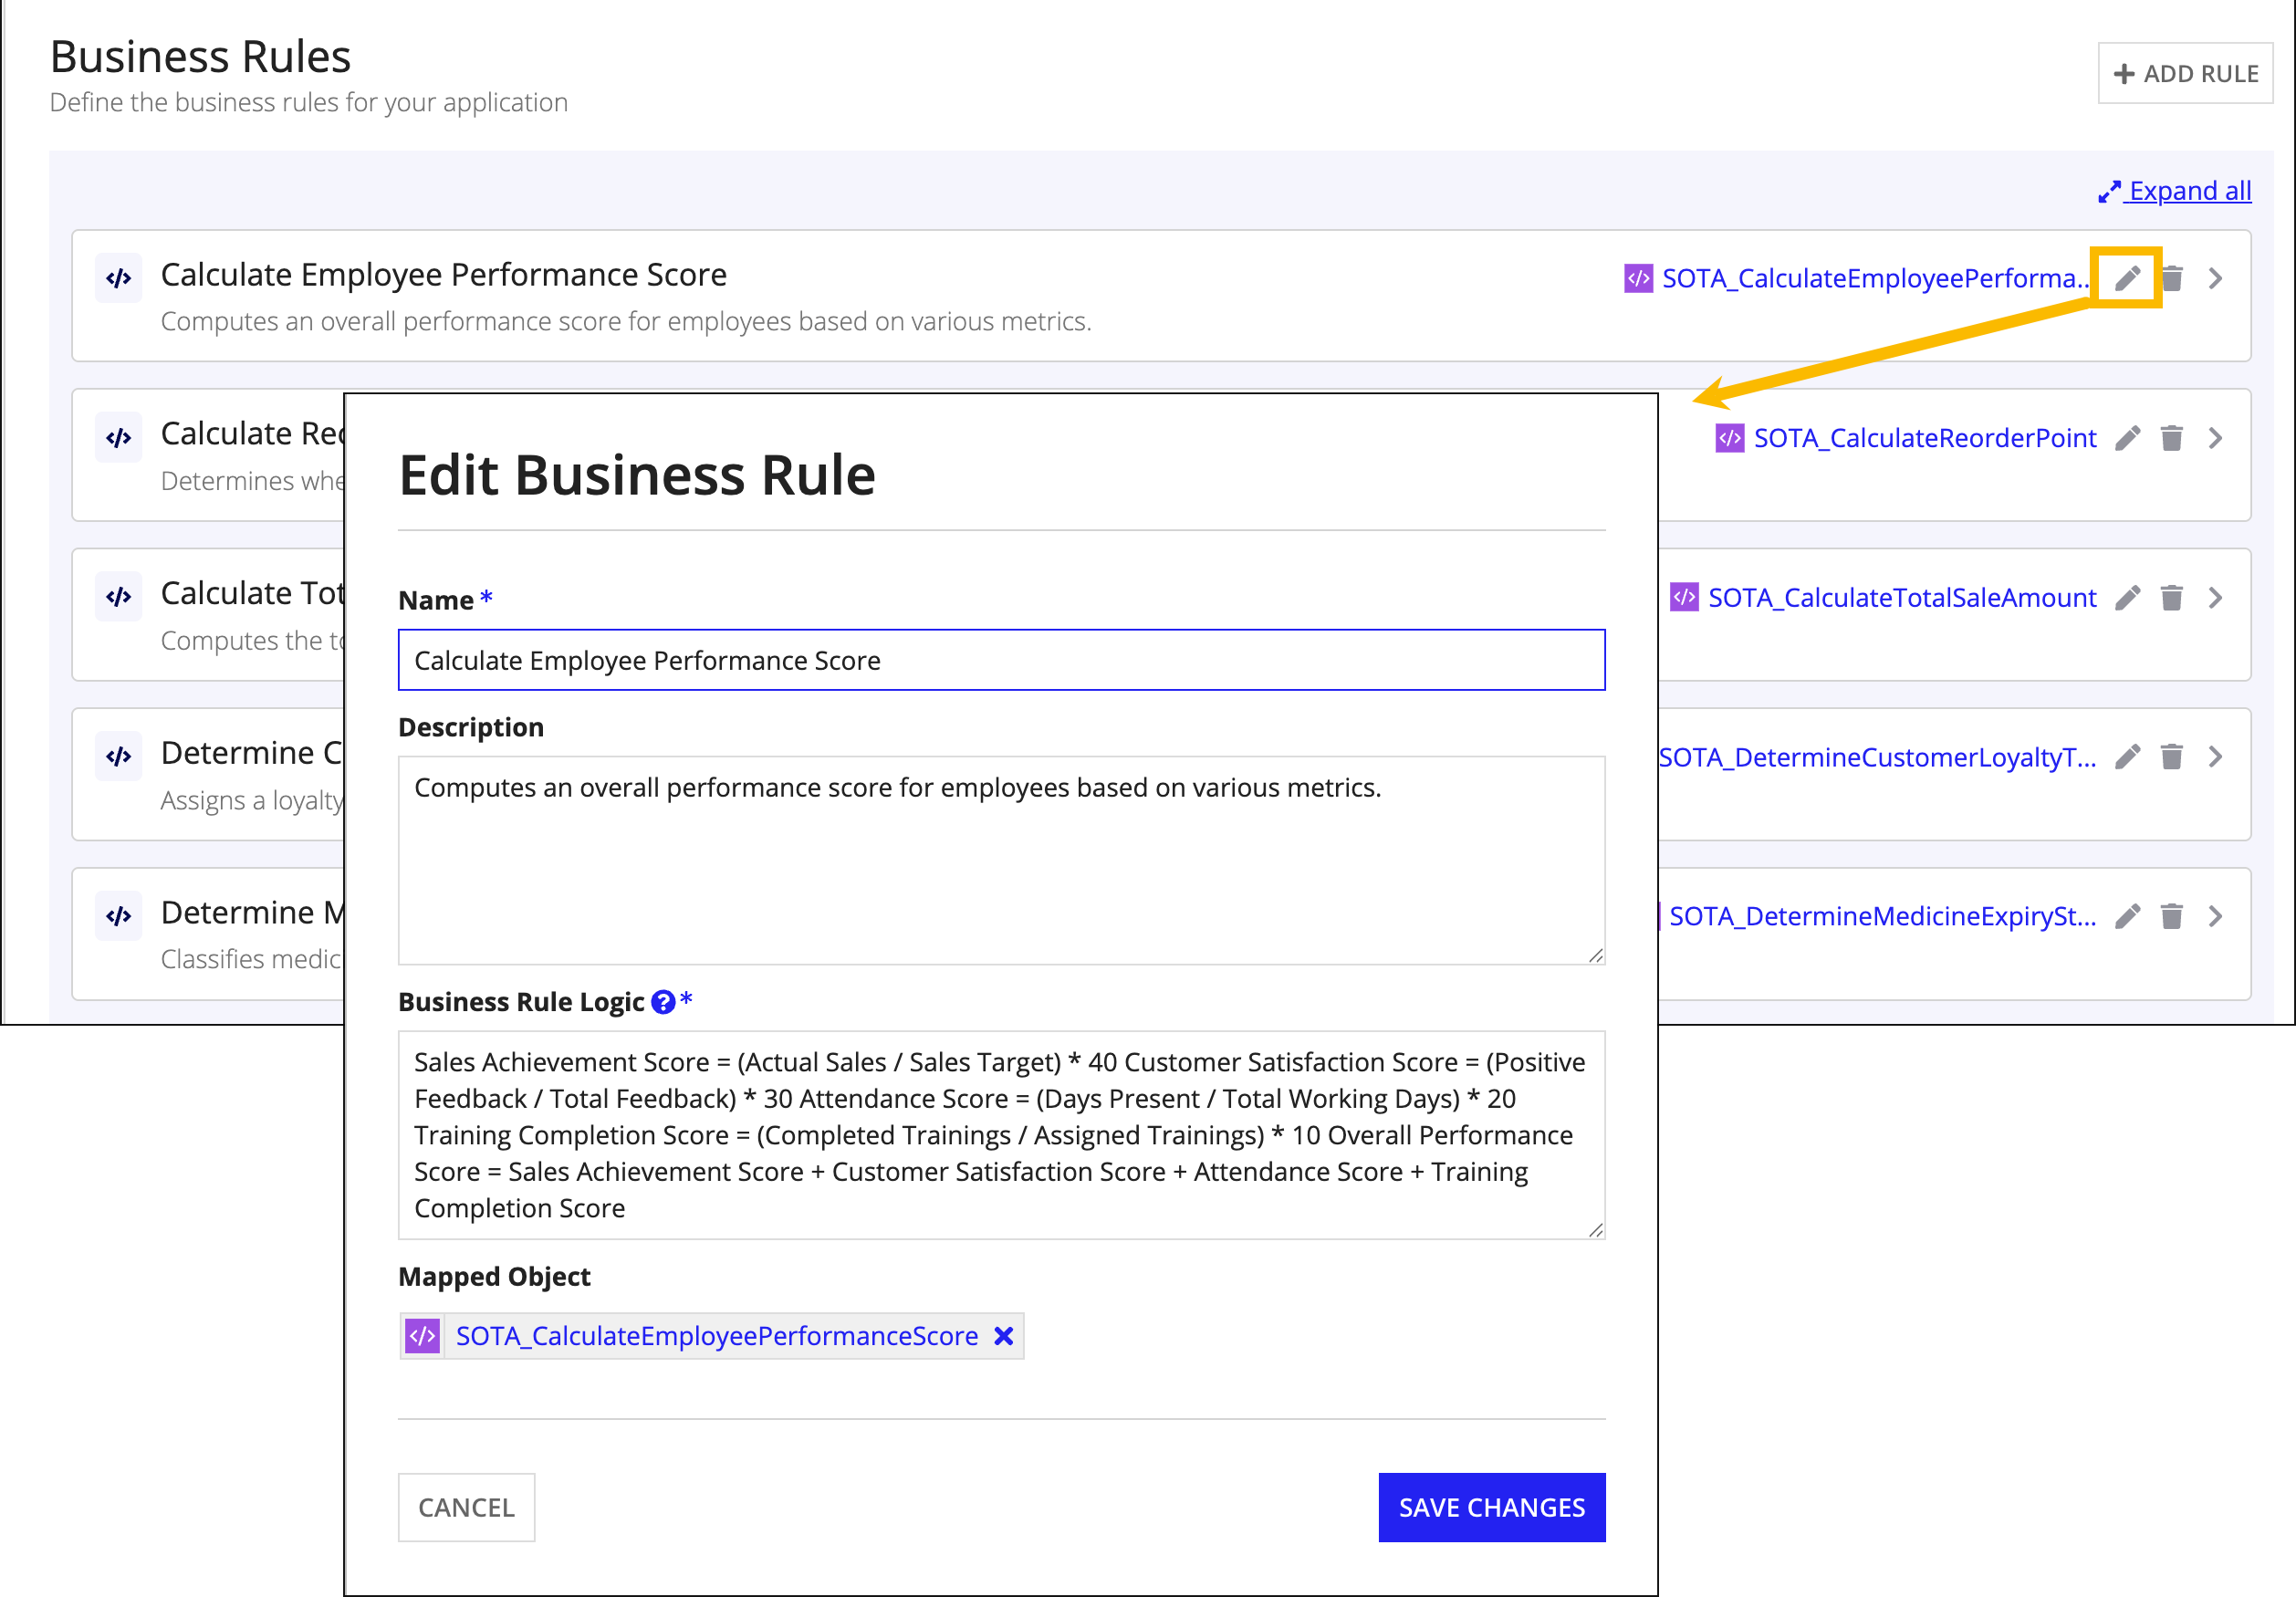Click the code icon beside Calculate Total rule
The width and height of the screenshot is (2296, 1597).
pos(119,597)
